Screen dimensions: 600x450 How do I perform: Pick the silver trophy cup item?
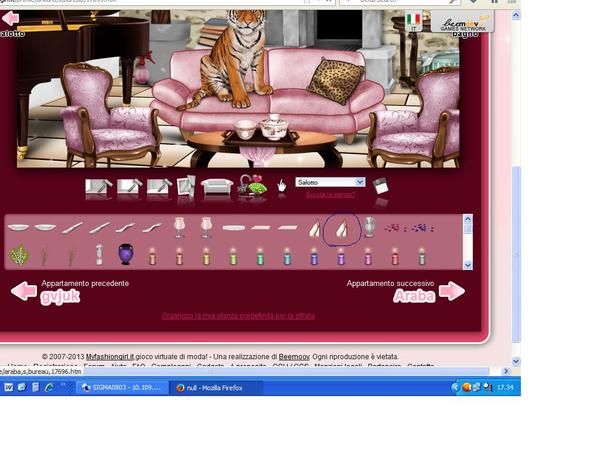(369, 228)
